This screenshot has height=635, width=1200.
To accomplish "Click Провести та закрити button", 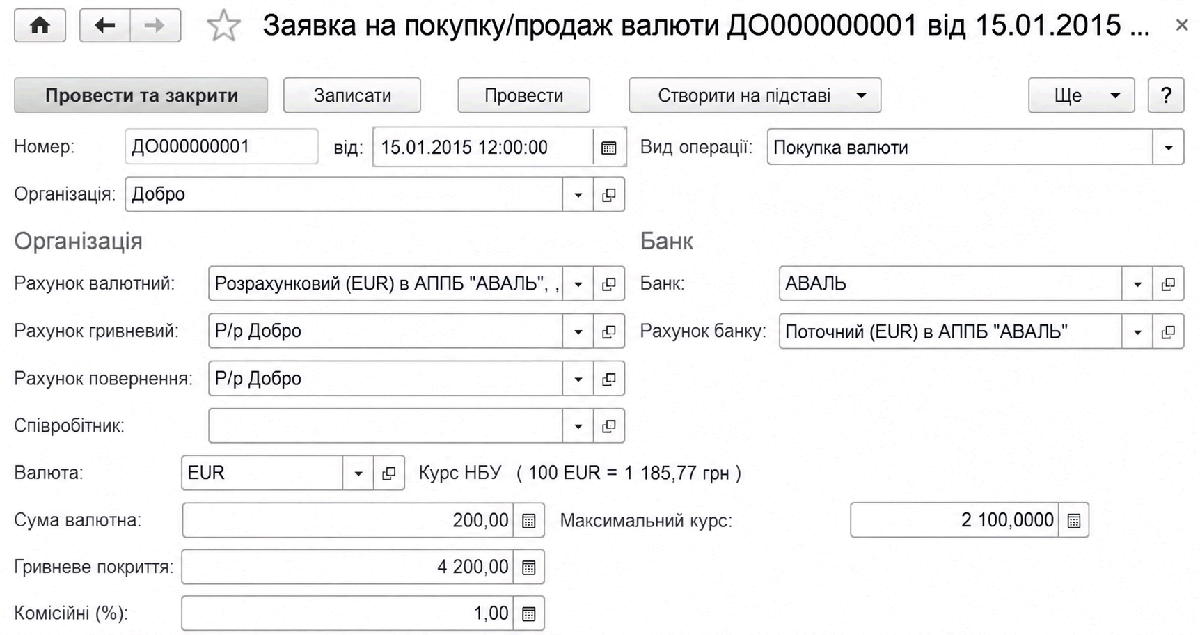I will click(x=142, y=96).
